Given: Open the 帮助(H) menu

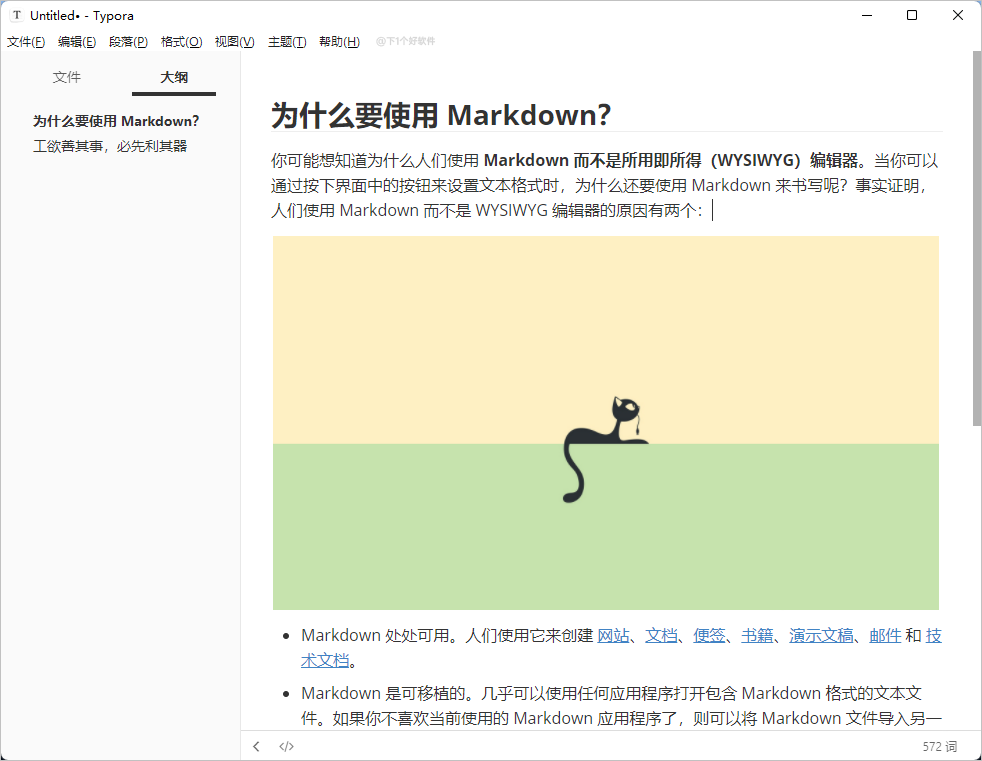Looking at the screenshot, I should (339, 41).
